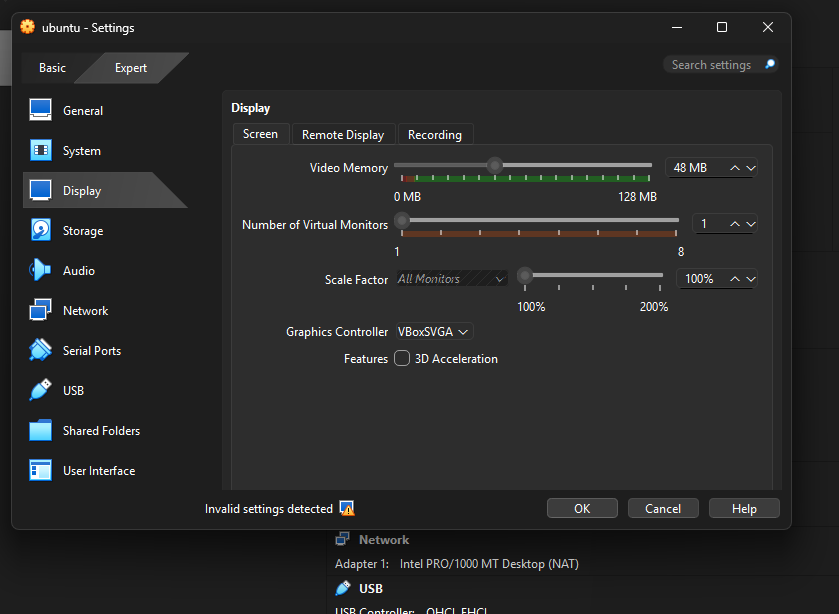Maximize the ubuntu Settings window
This screenshot has height=614, width=839.
pyautogui.click(x=722, y=27)
